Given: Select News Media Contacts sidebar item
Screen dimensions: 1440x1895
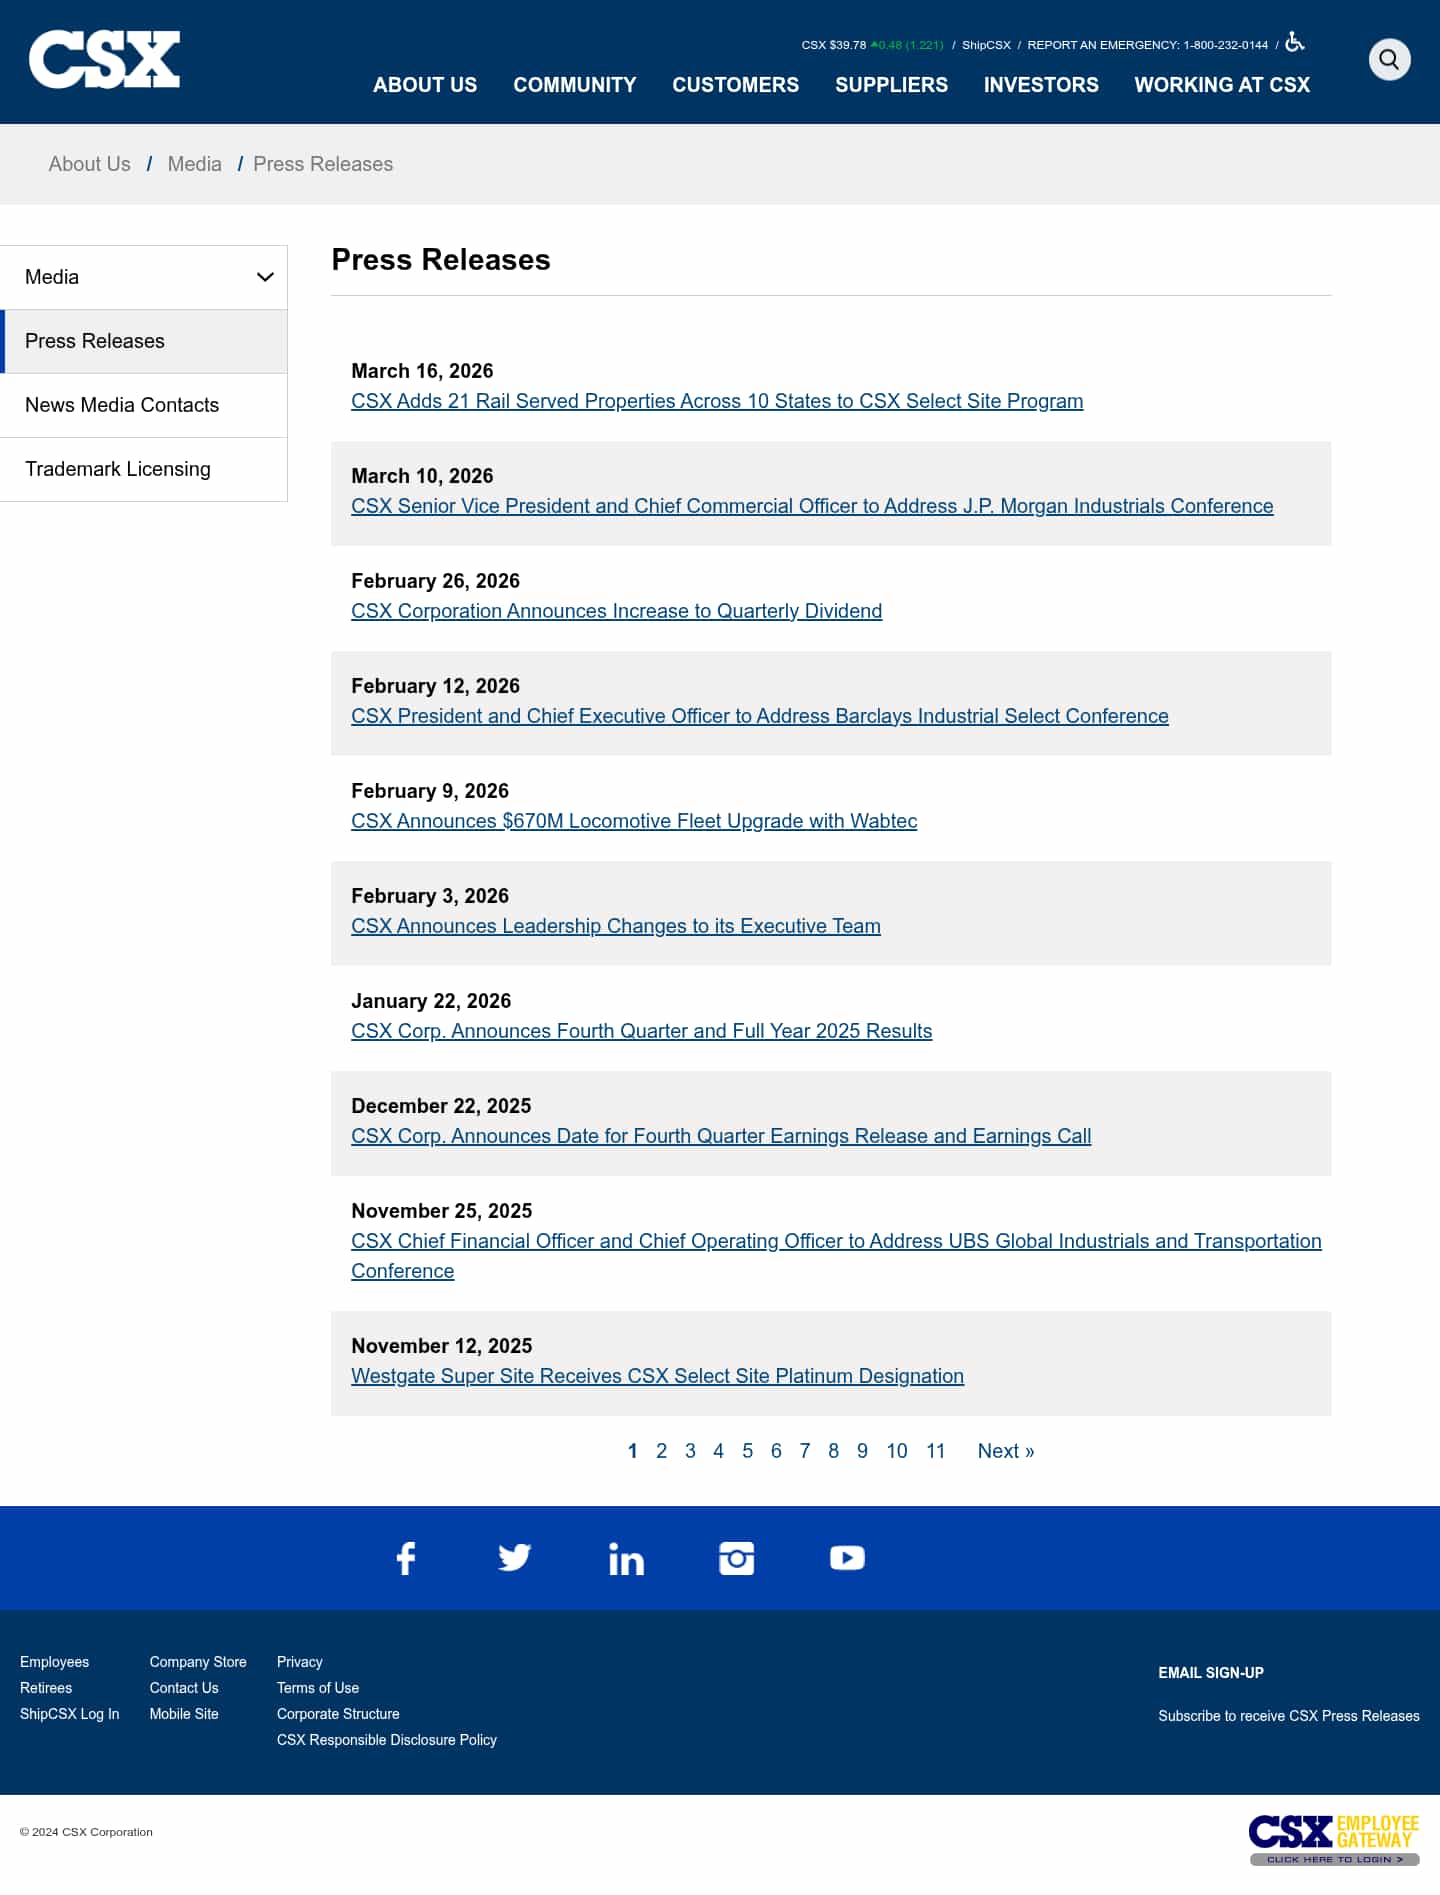Looking at the screenshot, I should pos(122,405).
